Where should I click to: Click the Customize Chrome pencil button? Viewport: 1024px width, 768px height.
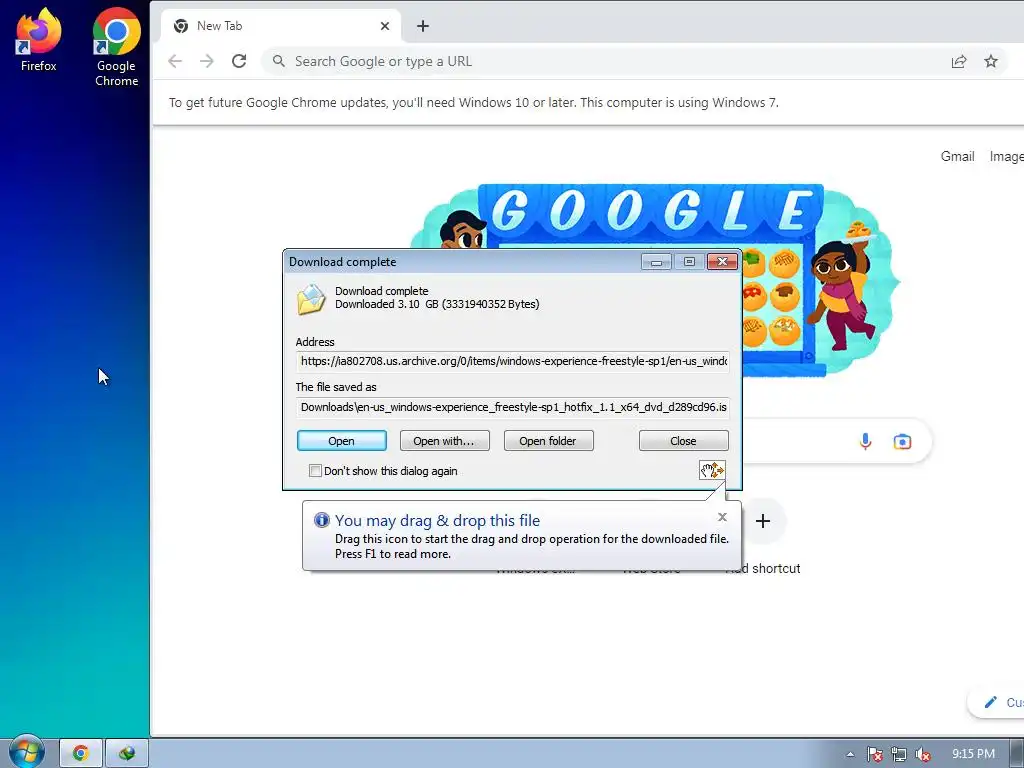(x=998, y=703)
